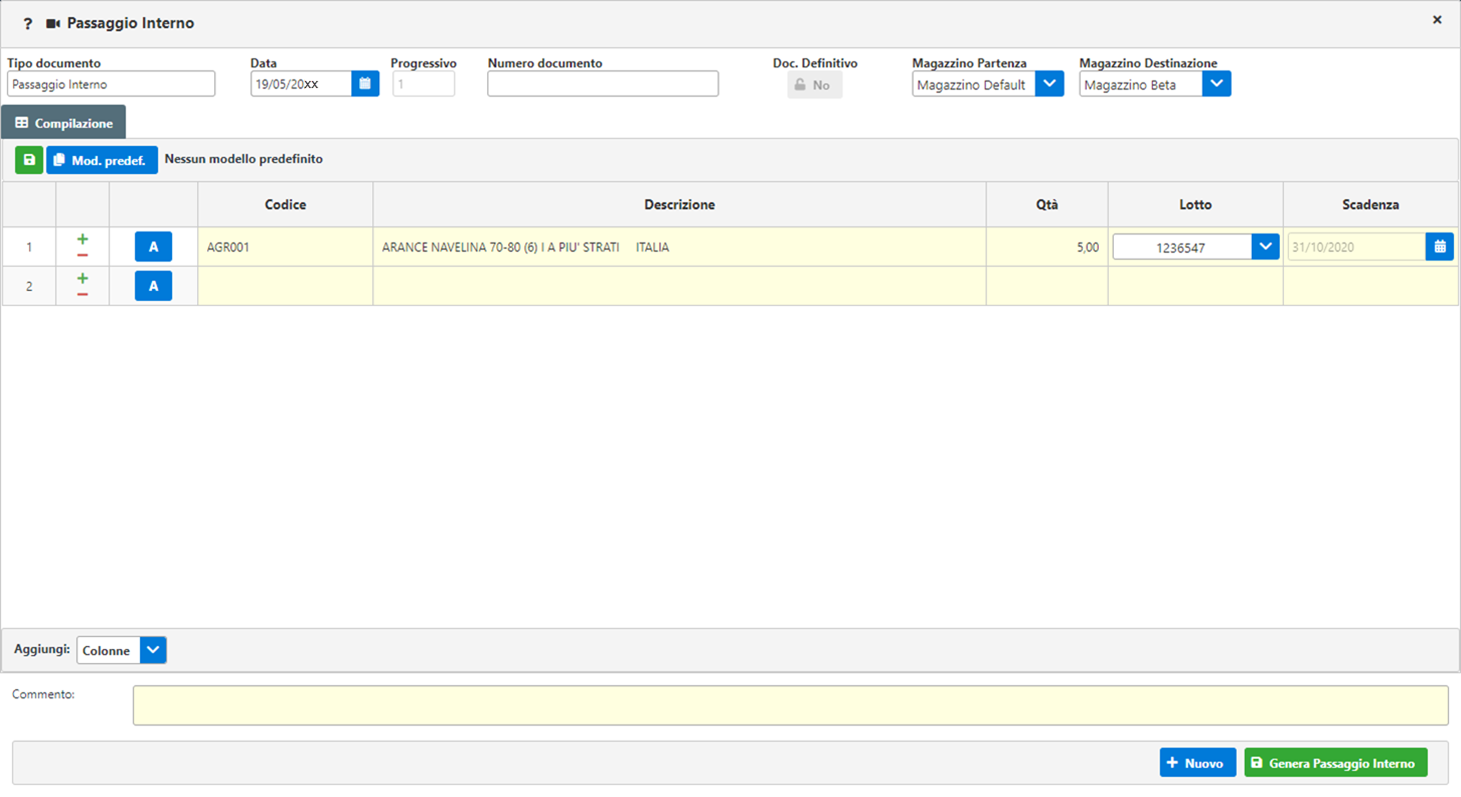Click the empty Descrizione cell in row 2
Viewport: 1461px width, 797px height.
(679, 286)
